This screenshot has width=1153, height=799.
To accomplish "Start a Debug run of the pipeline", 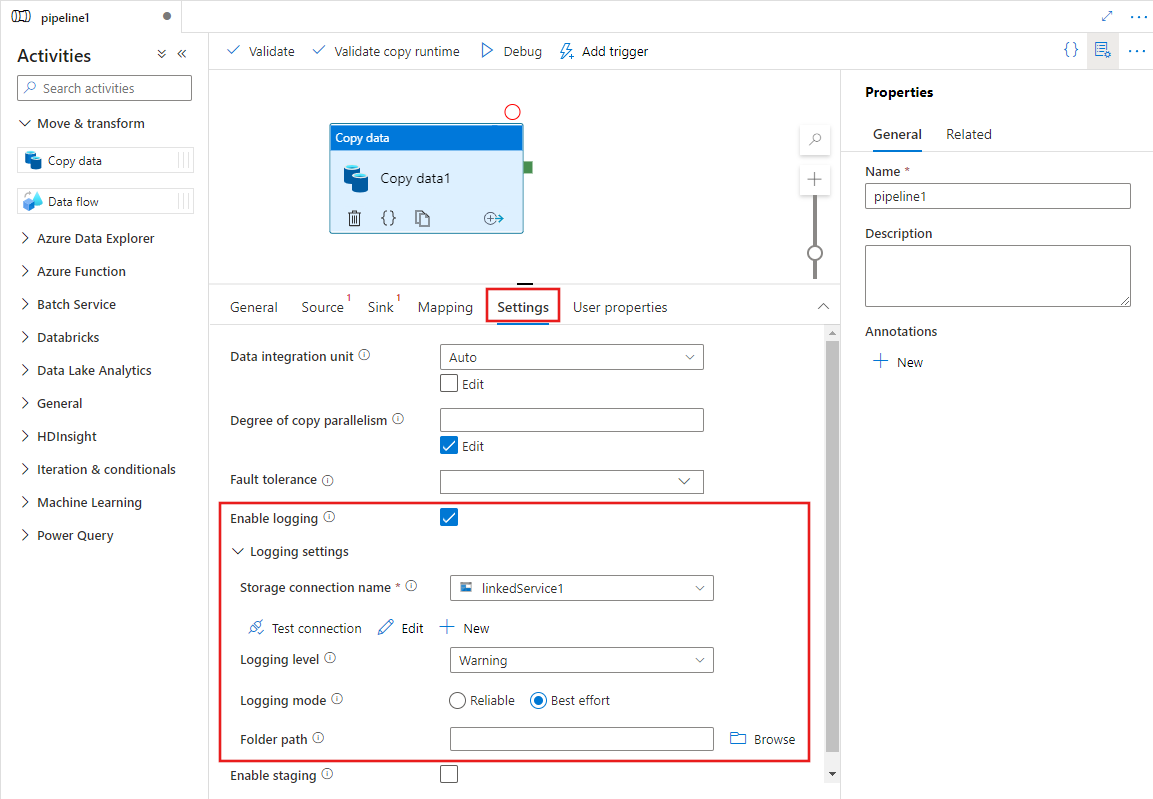I will [x=510, y=51].
